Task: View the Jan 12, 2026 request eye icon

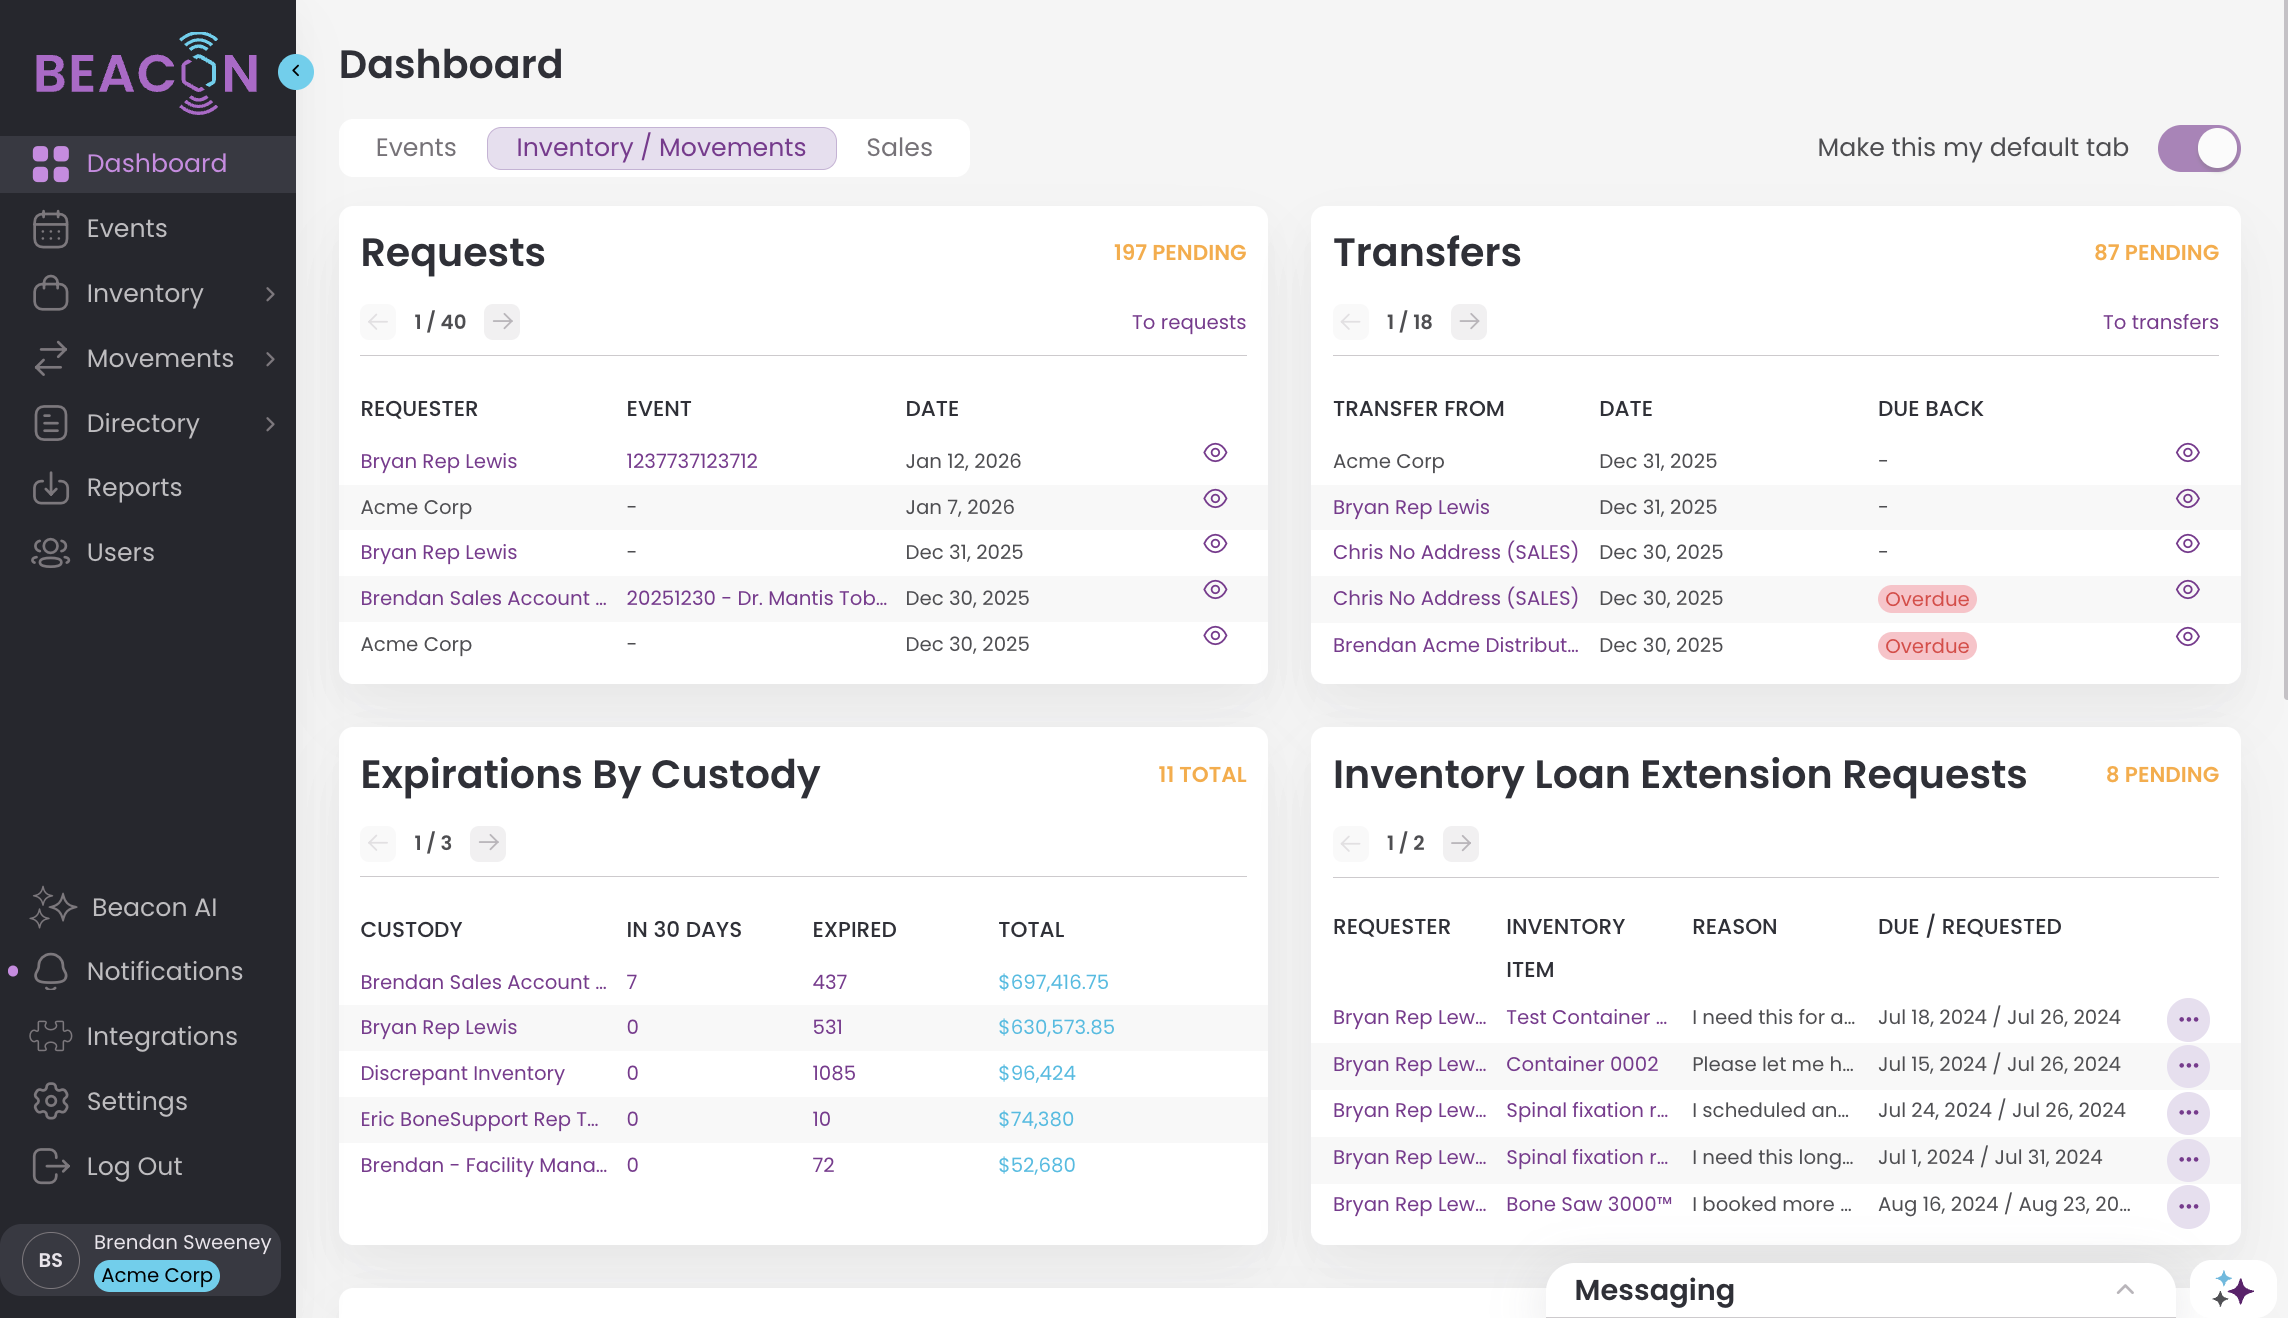Action: click(x=1215, y=453)
